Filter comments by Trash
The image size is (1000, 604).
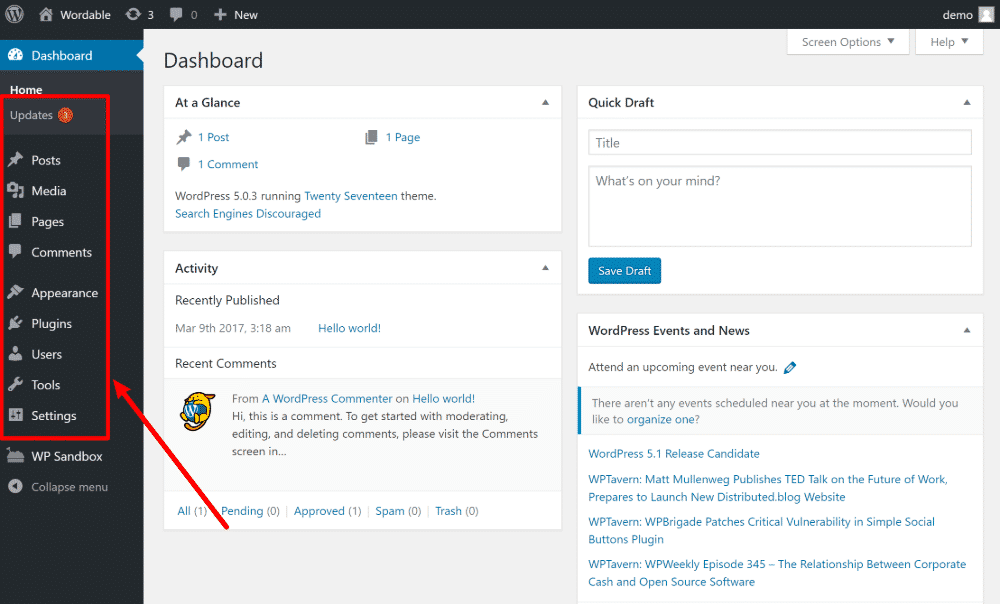[x=448, y=511]
